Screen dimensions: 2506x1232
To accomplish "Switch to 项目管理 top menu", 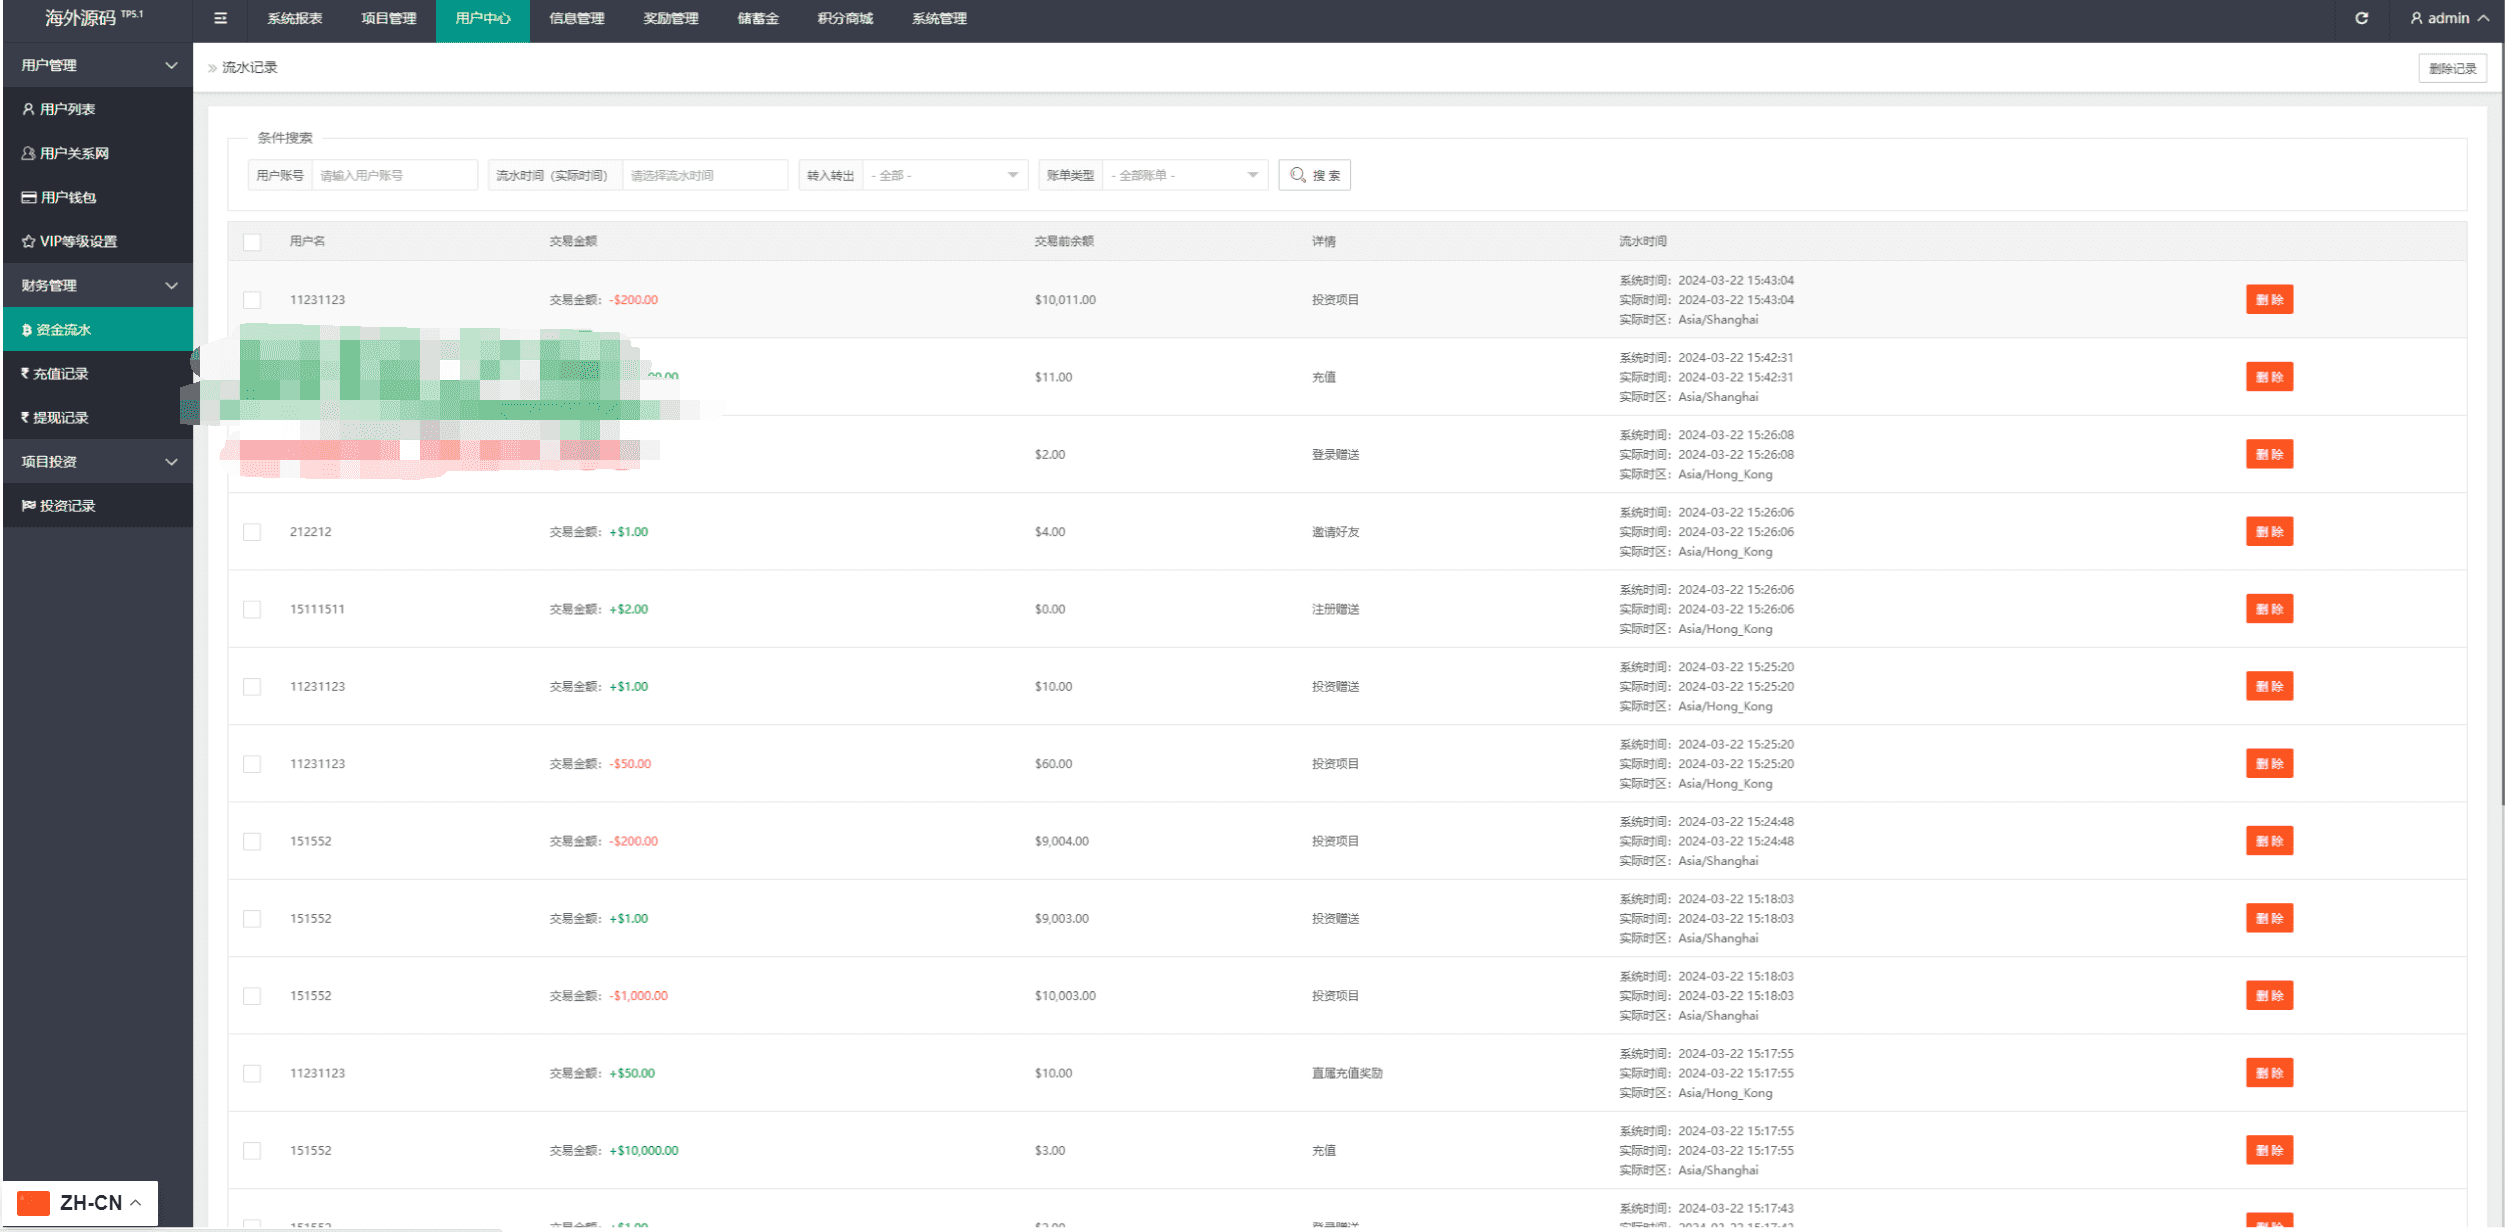I will tap(388, 18).
